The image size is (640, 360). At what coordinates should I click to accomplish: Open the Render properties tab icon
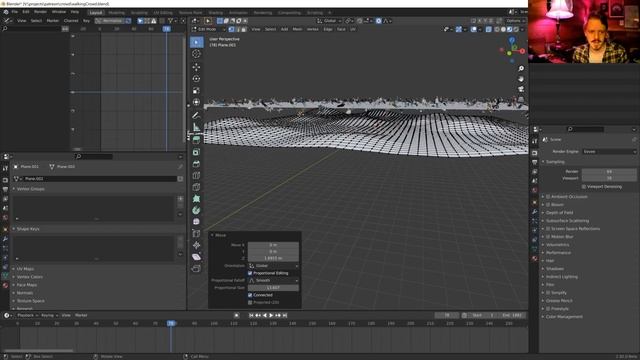click(535, 153)
